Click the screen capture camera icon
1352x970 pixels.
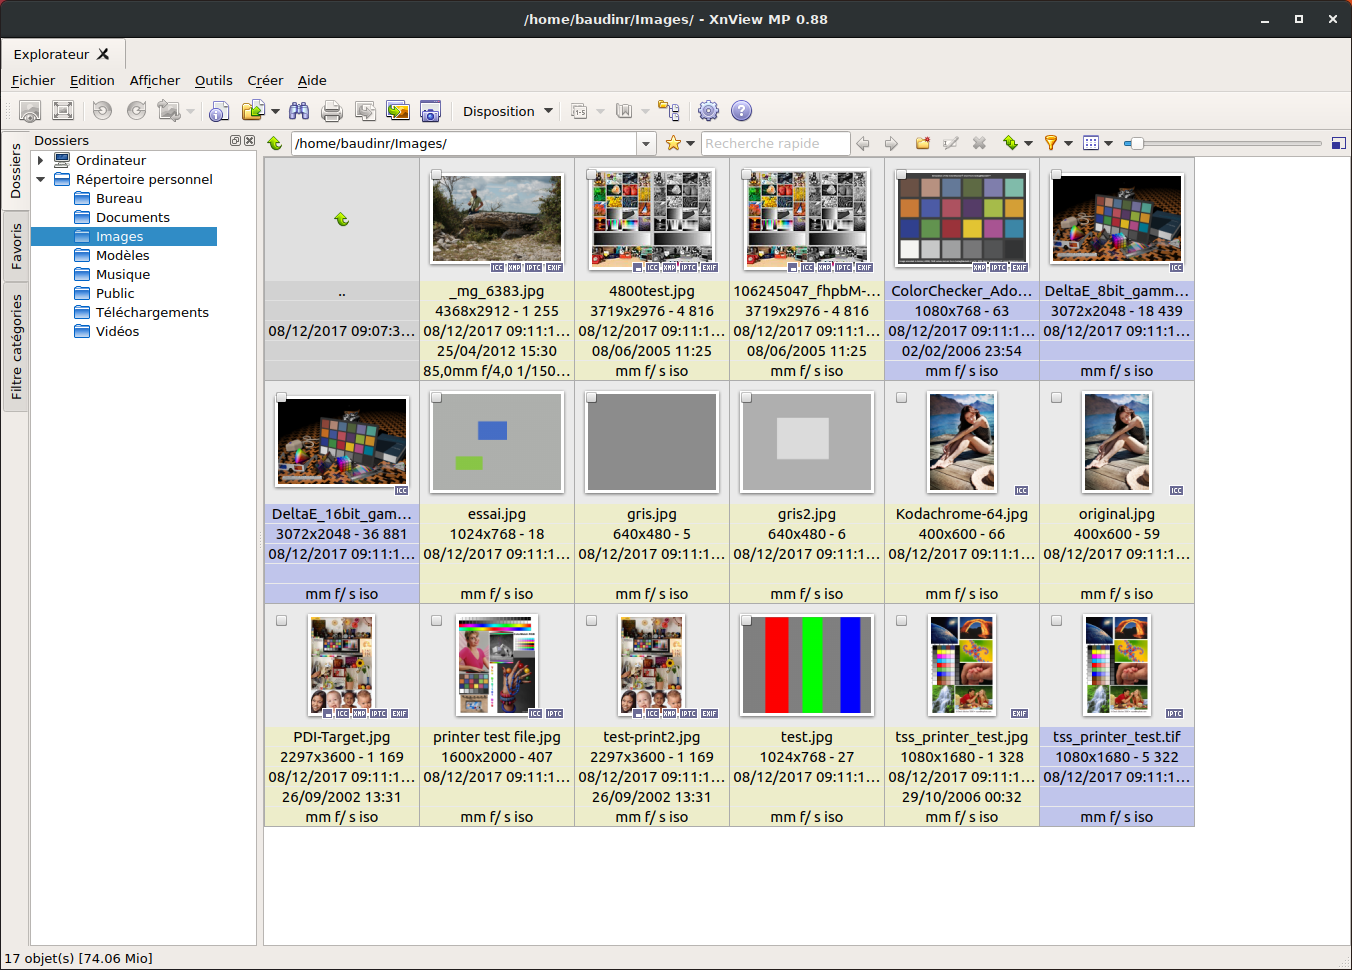click(x=430, y=111)
